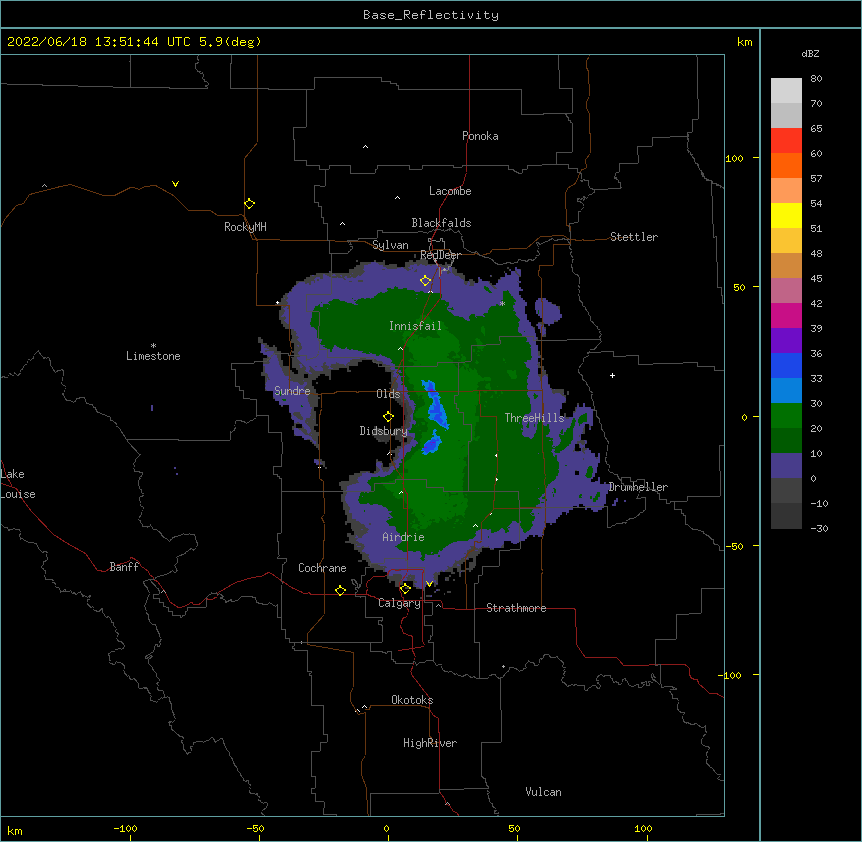Viewport: 862px width, 842px height.
Task: Click the 30 dBZ green legend swatch
Action: (786, 416)
